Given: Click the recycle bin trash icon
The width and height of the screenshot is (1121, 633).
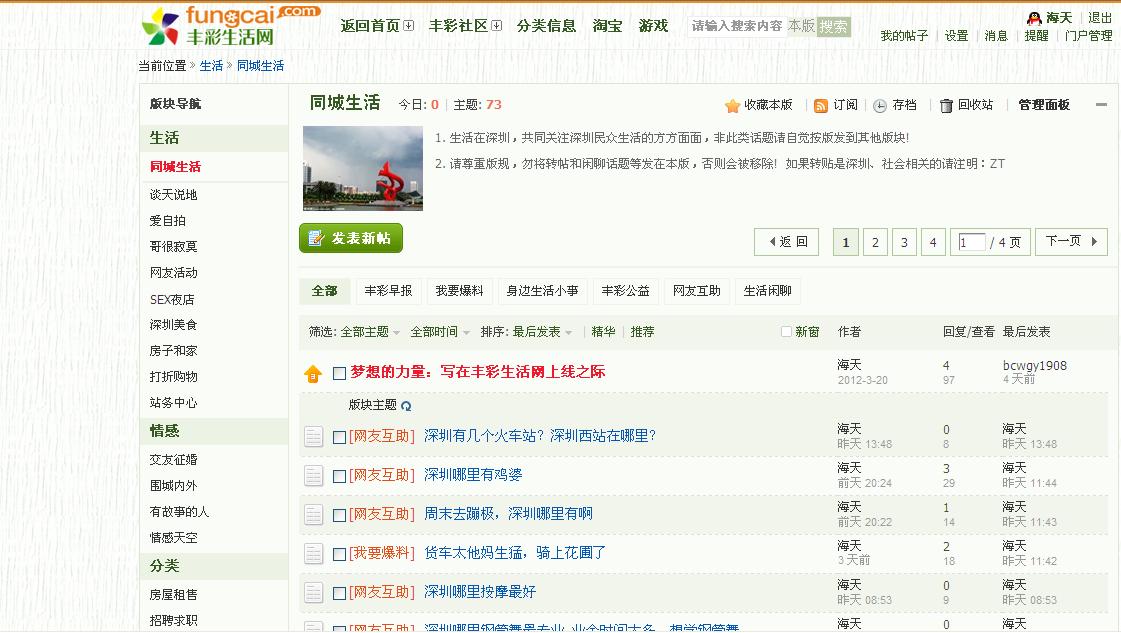Looking at the screenshot, I should tap(946, 106).
